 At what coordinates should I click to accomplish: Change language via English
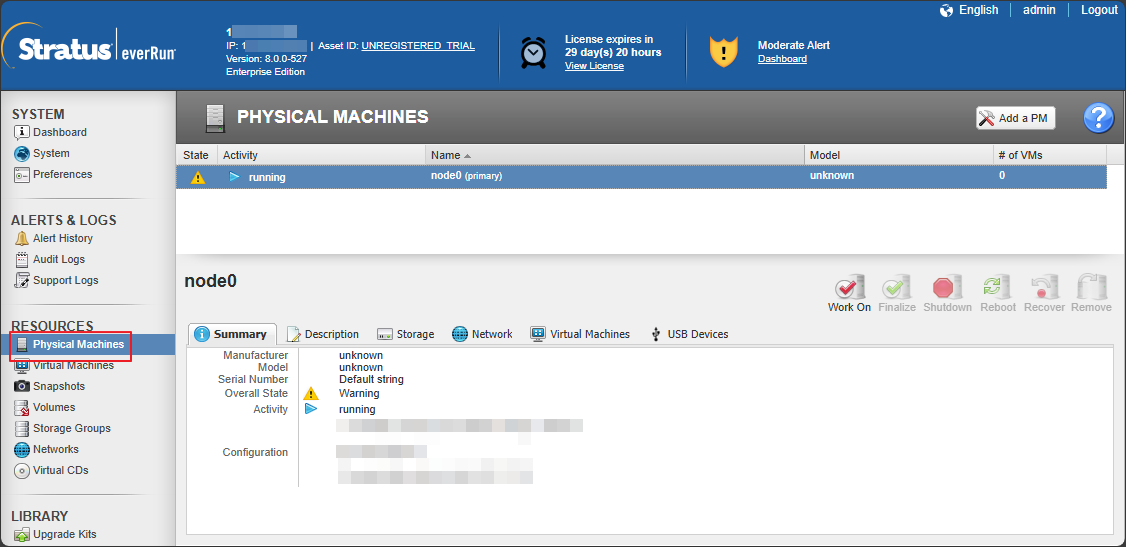point(978,10)
